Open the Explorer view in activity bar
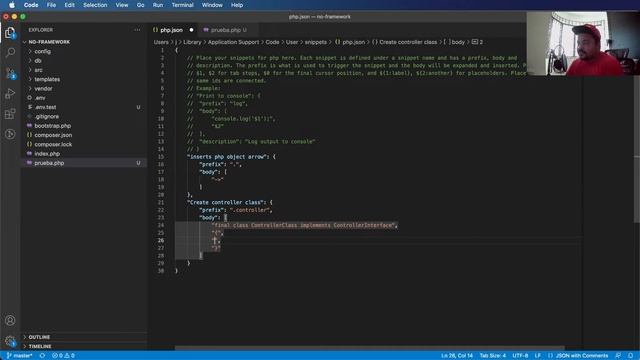Viewport: 640px width, 360px height. [10, 33]
